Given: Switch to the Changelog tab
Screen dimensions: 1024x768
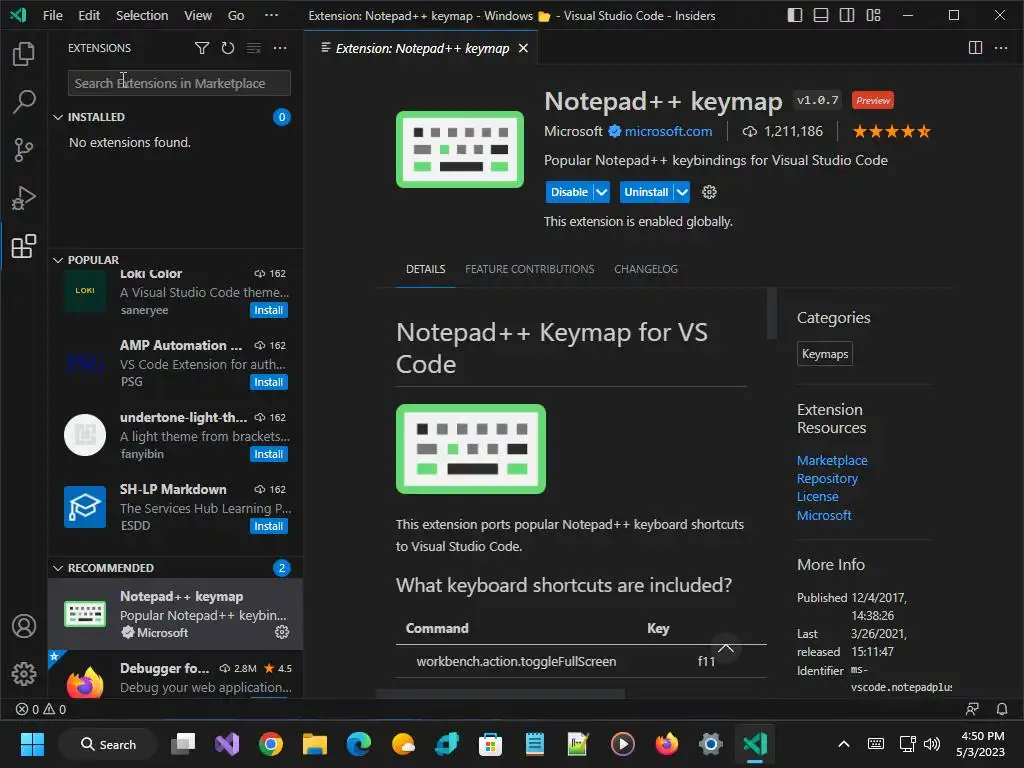Looking at the screenshot, I should point(646,269).
